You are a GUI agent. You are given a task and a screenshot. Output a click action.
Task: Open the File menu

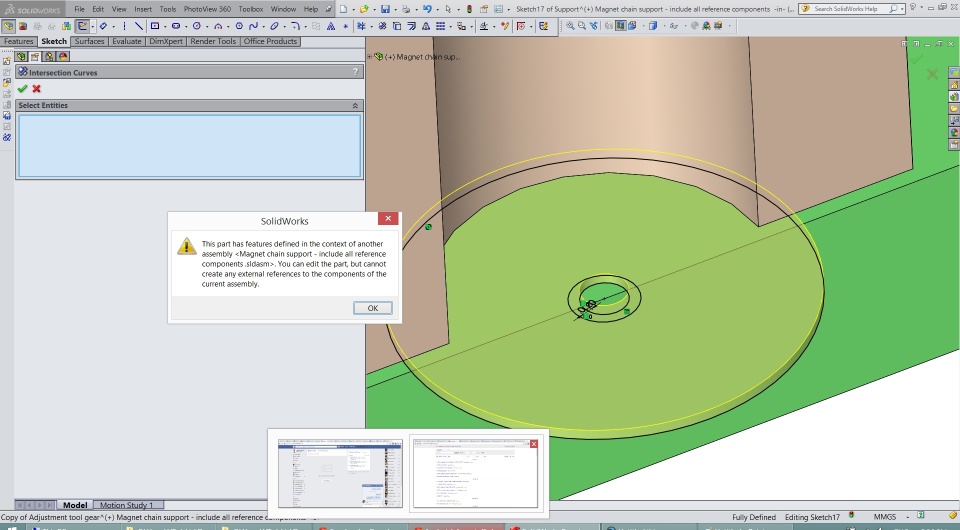(80, 9)
